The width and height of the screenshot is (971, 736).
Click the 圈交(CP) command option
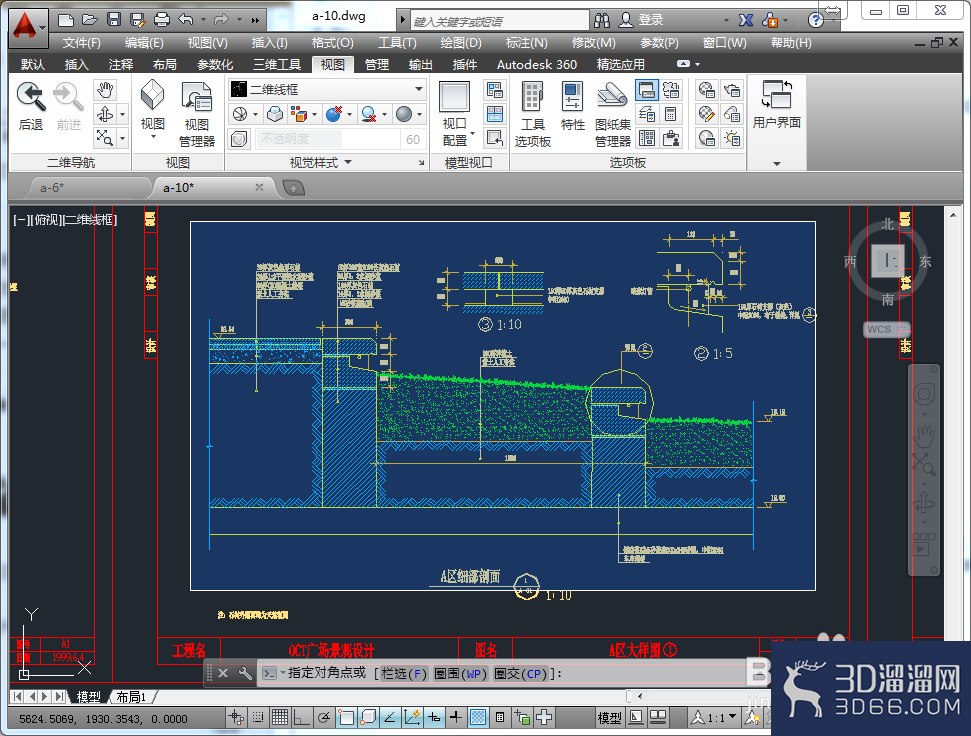click(521, 673)
